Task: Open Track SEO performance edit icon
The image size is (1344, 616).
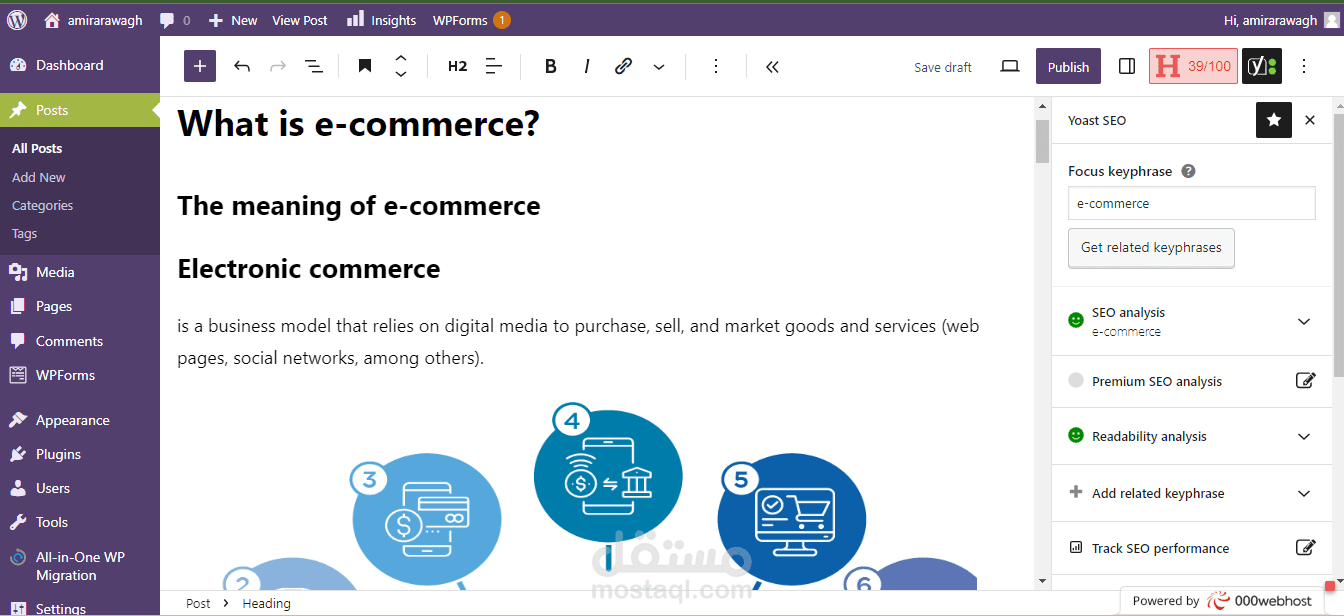Action: click(1305, 547)
